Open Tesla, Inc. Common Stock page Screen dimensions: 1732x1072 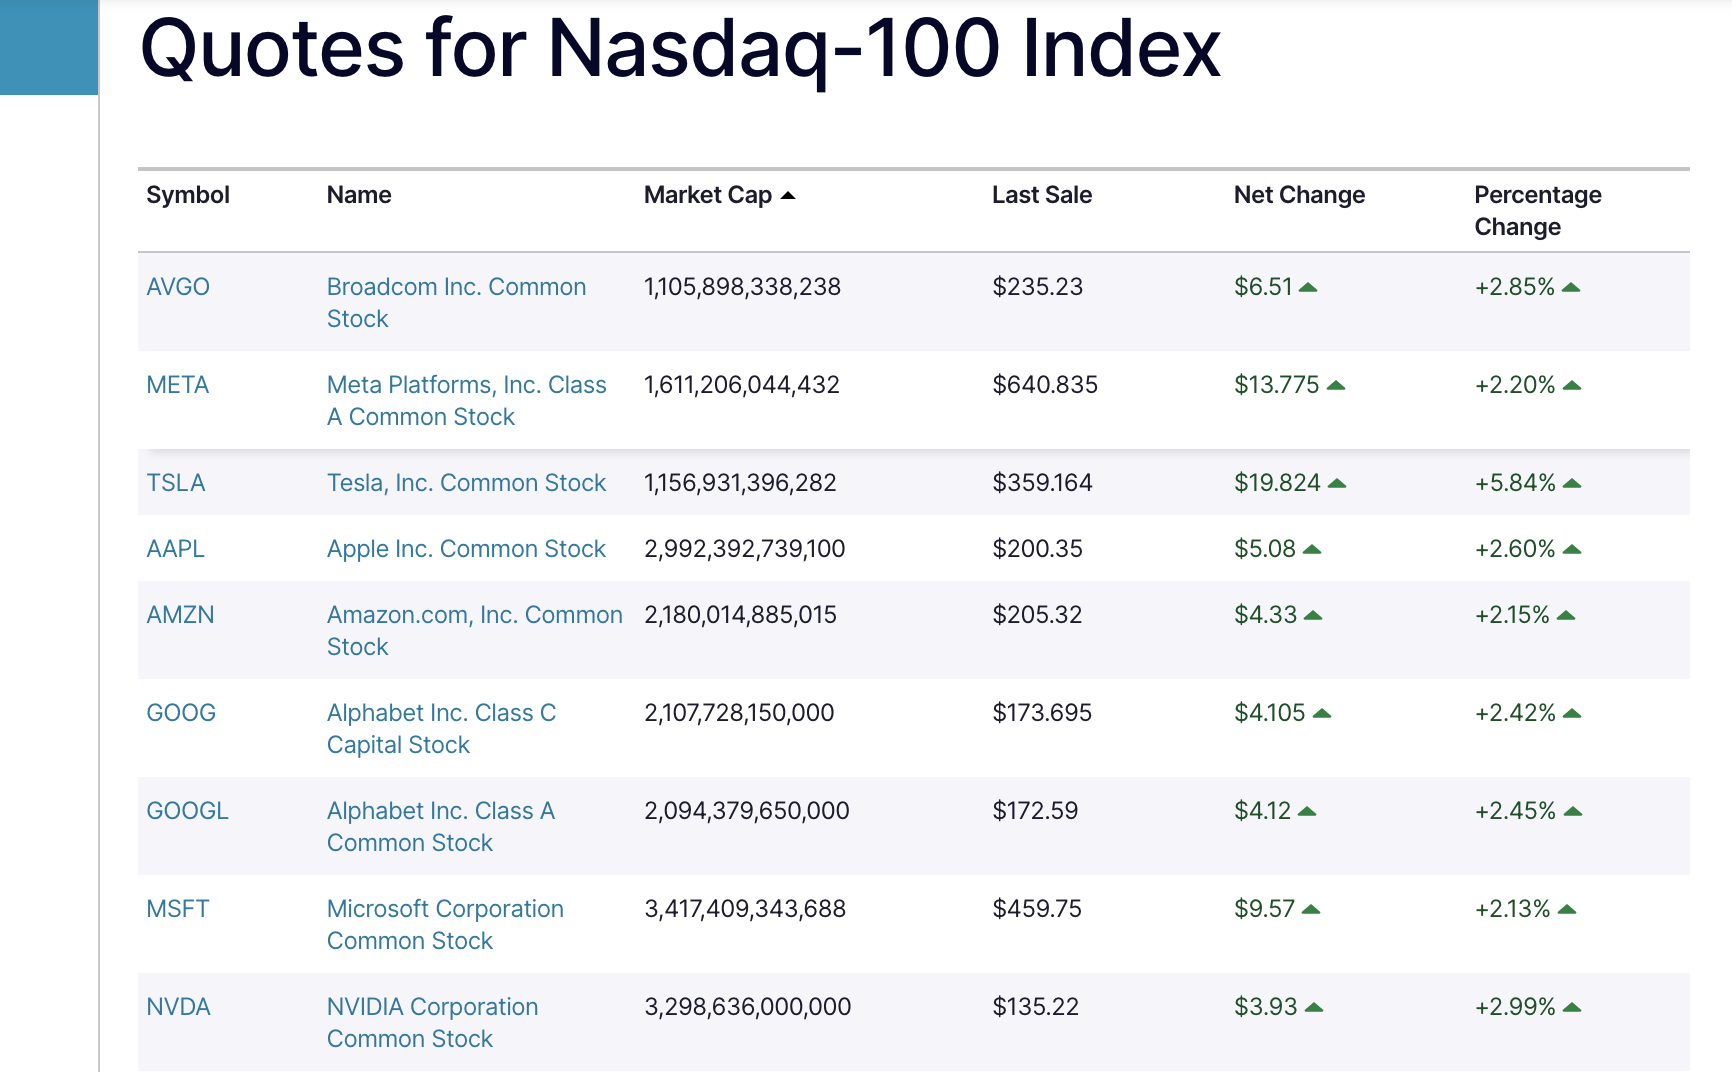click(x=466, y=483)
